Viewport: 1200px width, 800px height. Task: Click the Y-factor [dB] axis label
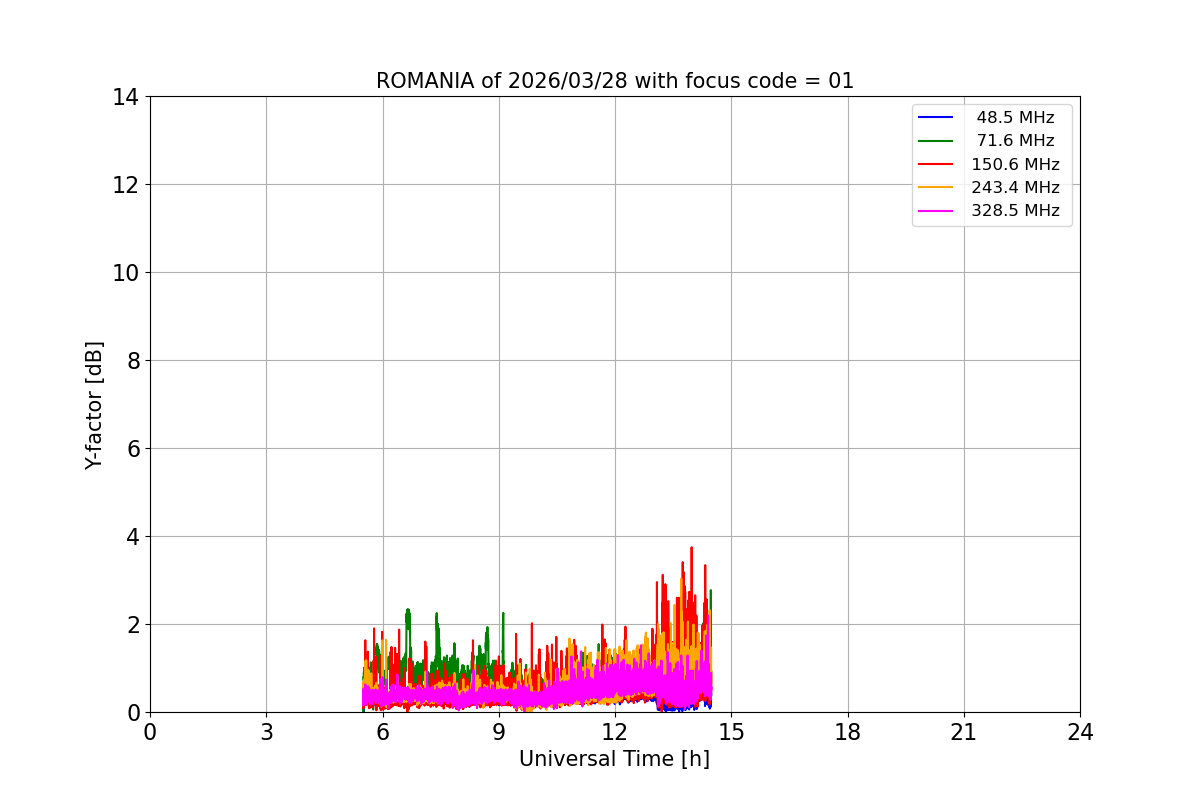pyautogui.click(x=94, y=405)
